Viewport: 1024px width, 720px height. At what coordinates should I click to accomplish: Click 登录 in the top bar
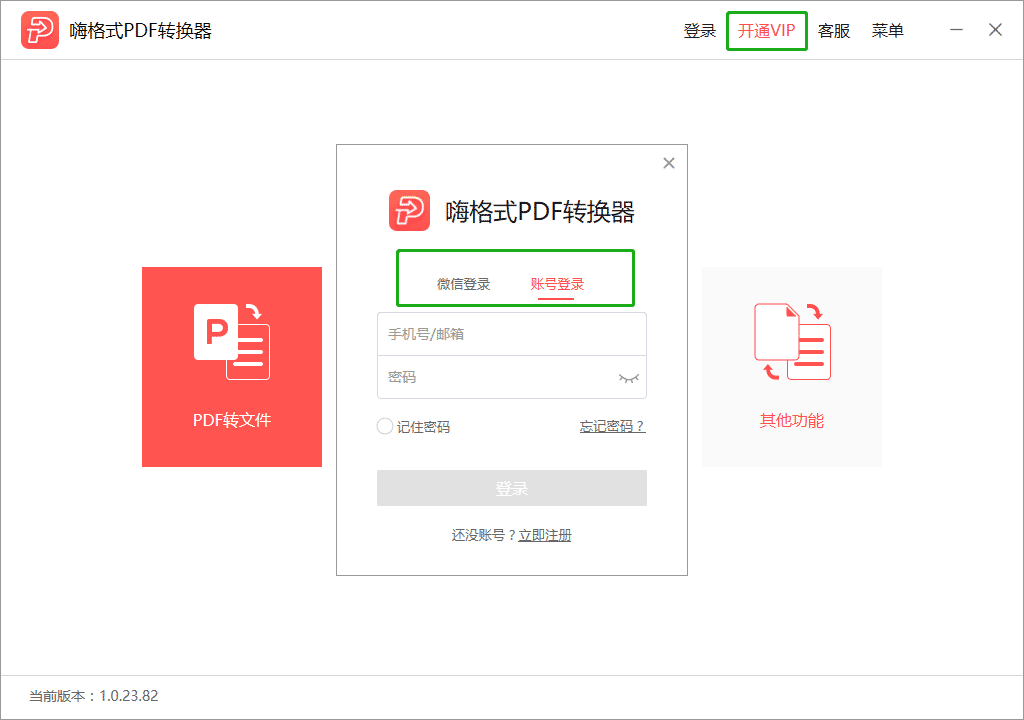(x=699, y=31)
